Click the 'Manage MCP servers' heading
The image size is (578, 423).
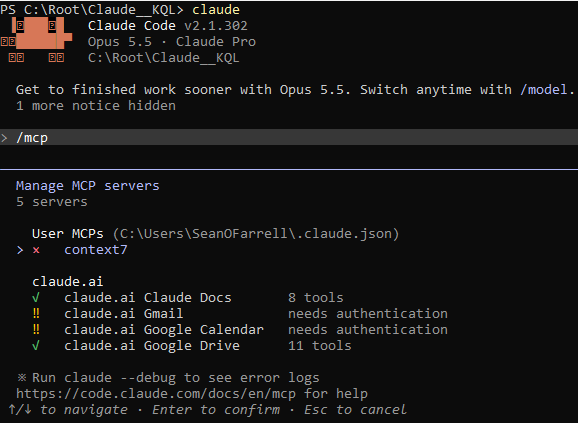pyautogui.click(x=88, y=186)
